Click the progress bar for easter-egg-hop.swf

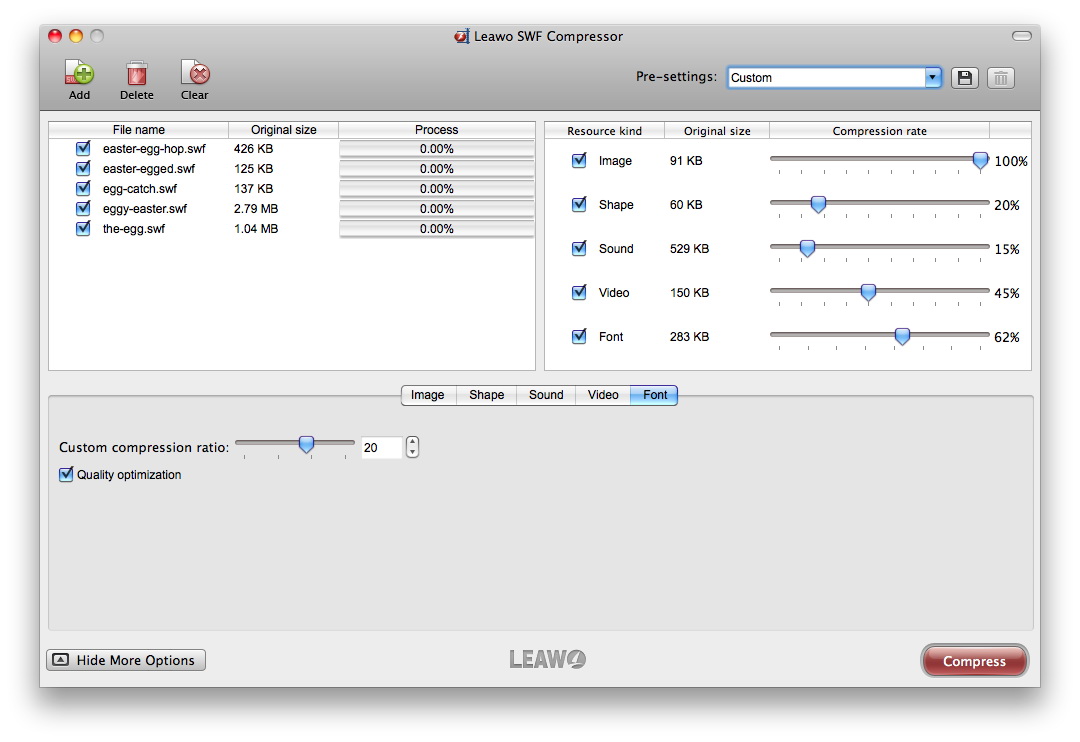click(x=437, y=149)
